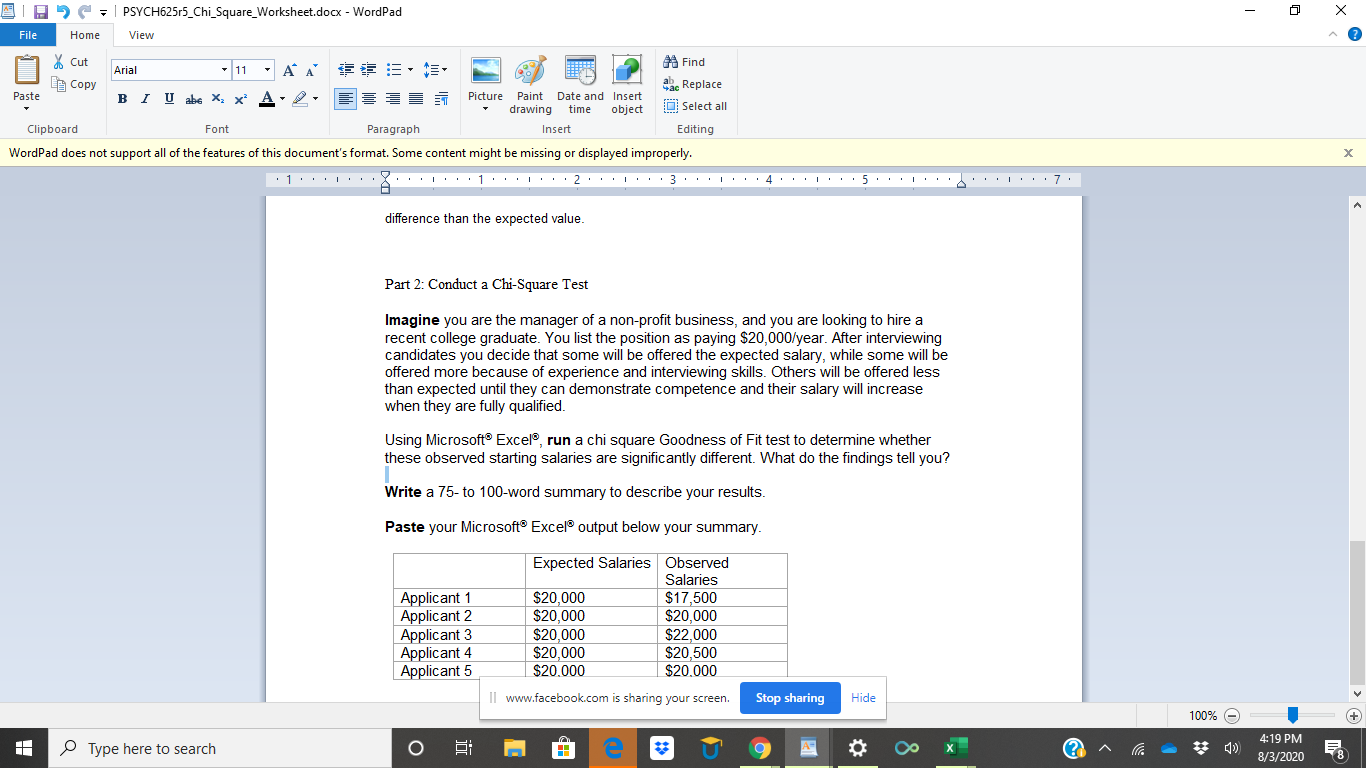Click the Redo arrow in title bar
Image resolution: width=1366 pixels, height=768 pixels.
pos(83,11)
